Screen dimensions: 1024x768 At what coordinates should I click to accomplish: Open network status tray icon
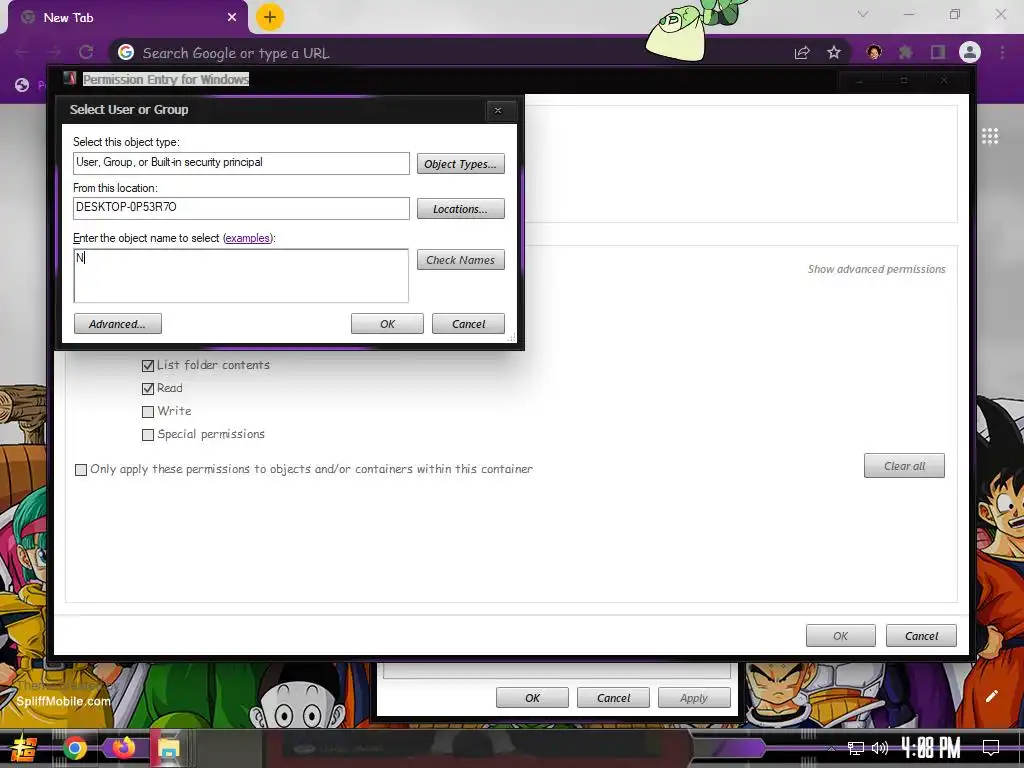coord(856,748)
